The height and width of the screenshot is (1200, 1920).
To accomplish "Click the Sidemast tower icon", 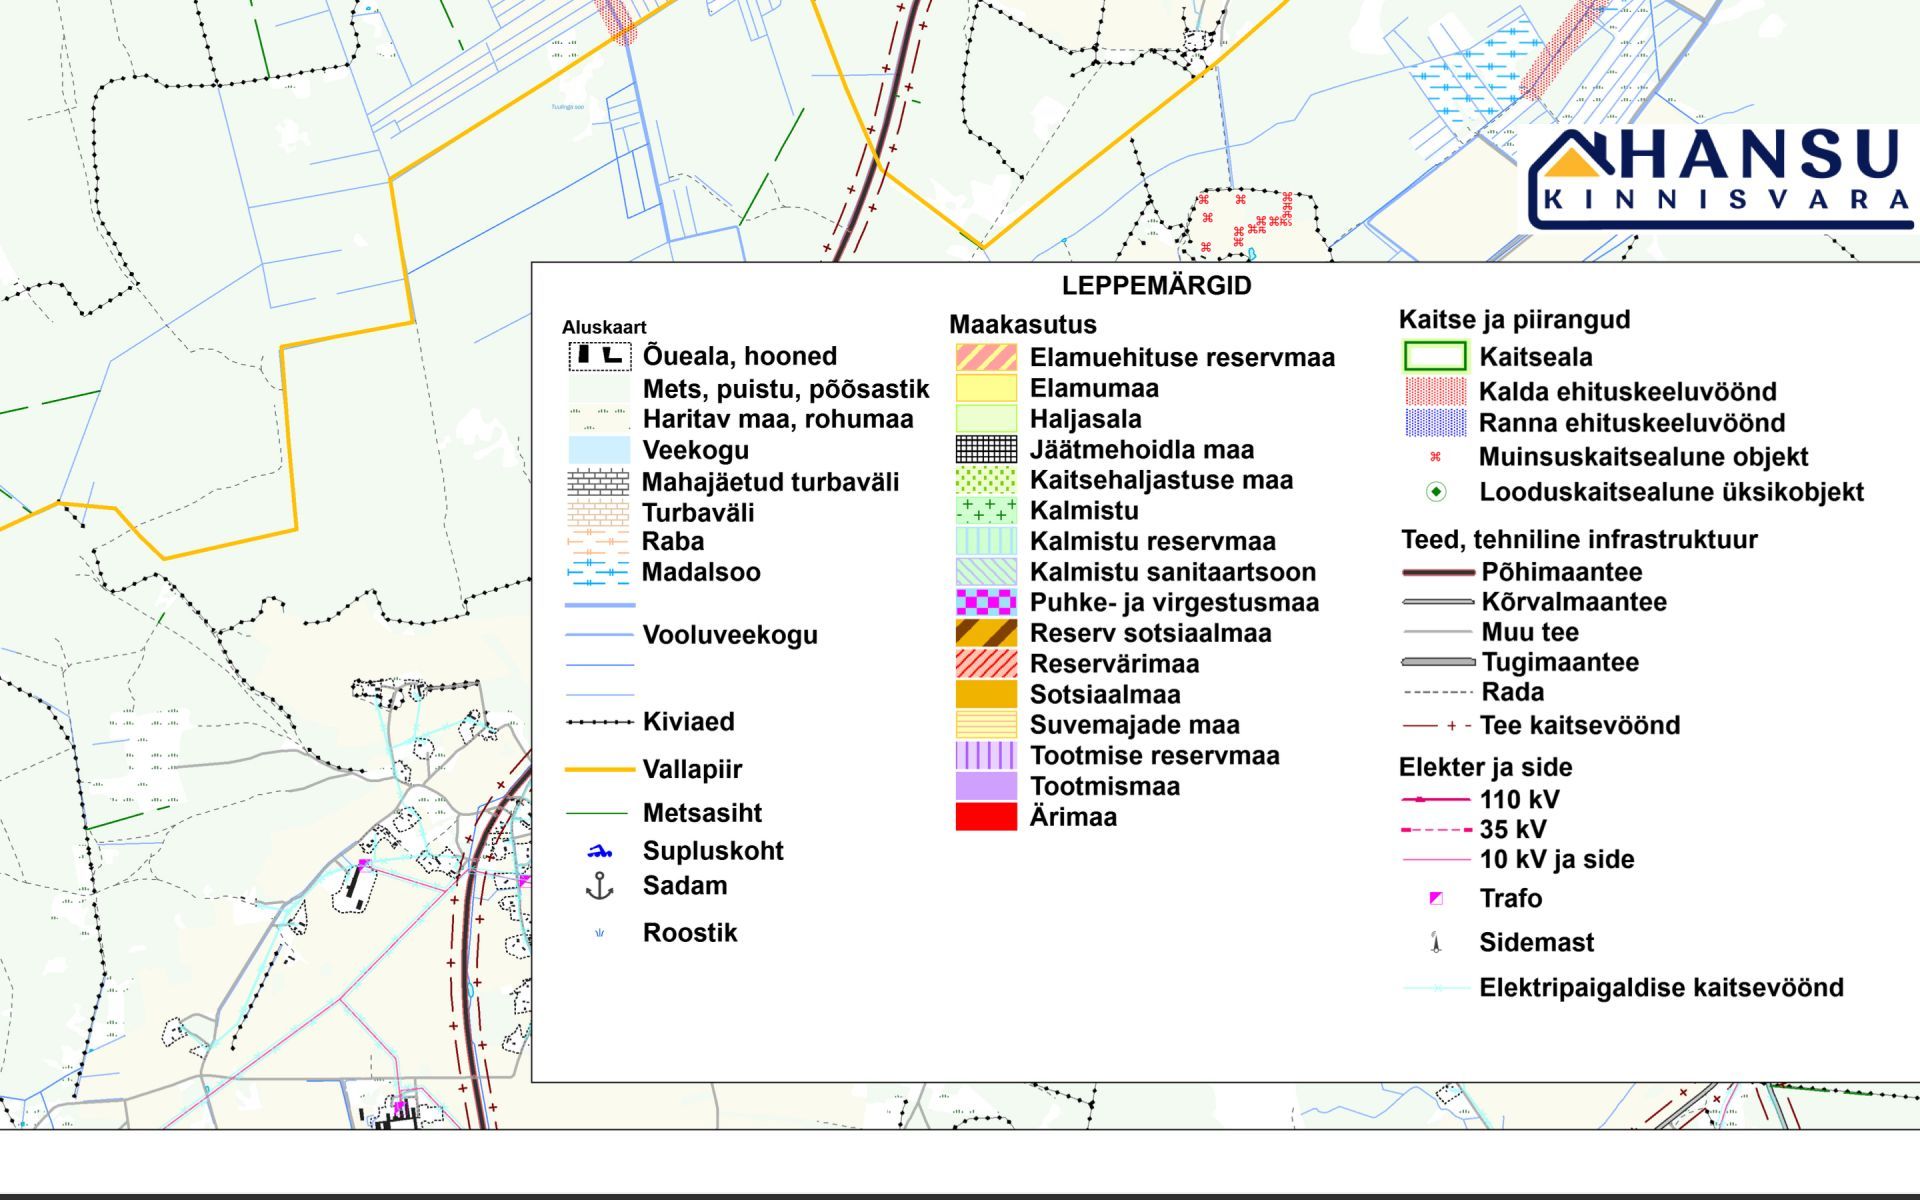I will click(1436, 942).
